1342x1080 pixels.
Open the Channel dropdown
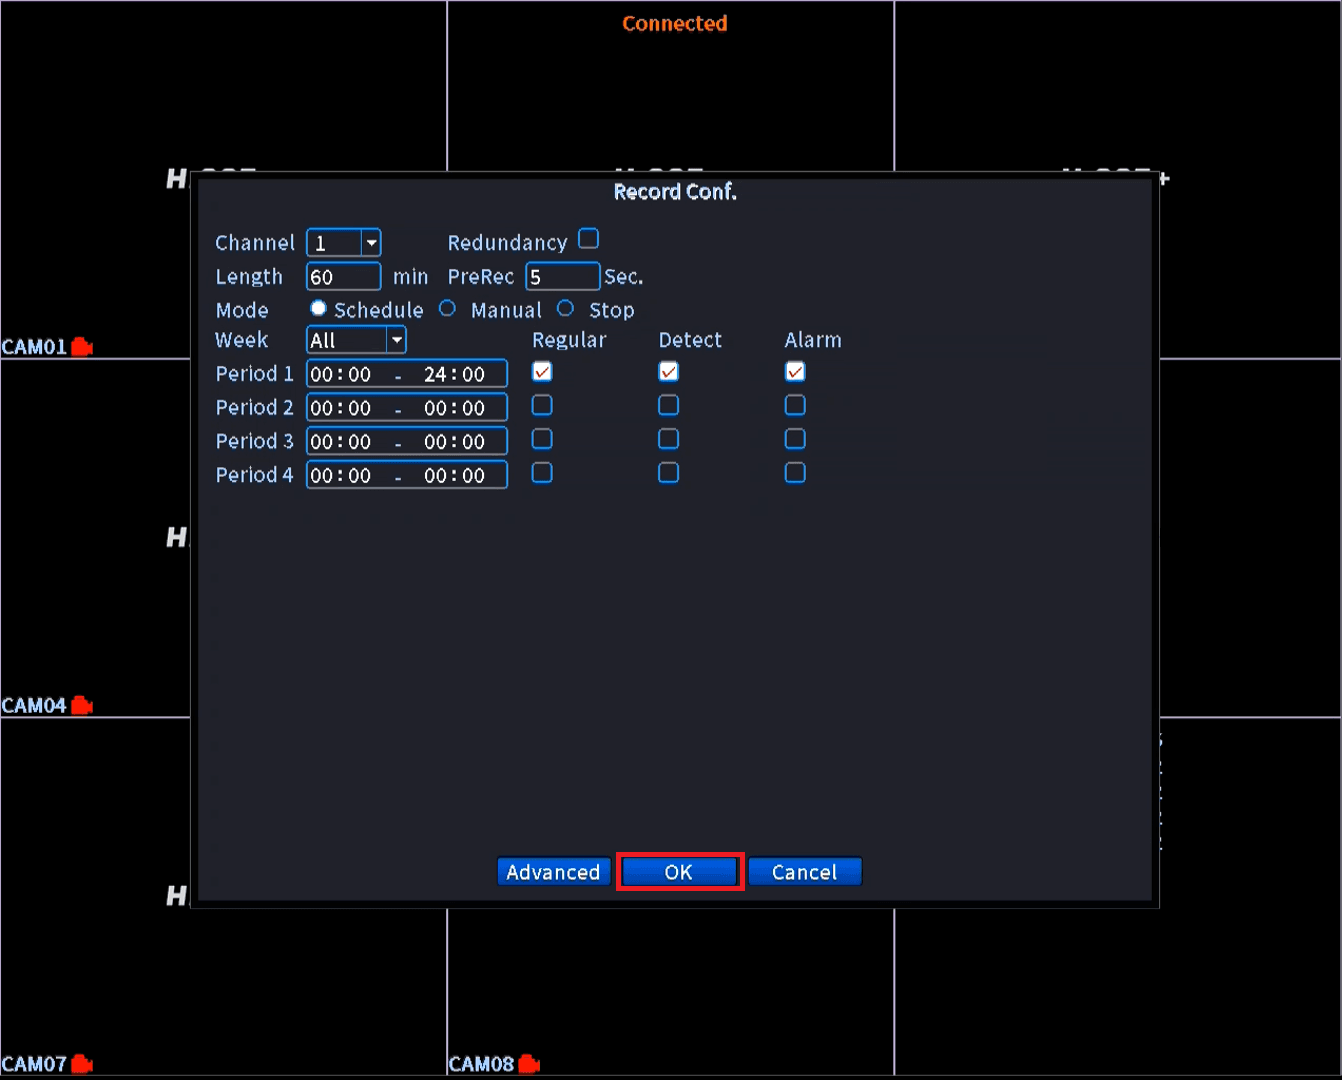click(371, 243)
